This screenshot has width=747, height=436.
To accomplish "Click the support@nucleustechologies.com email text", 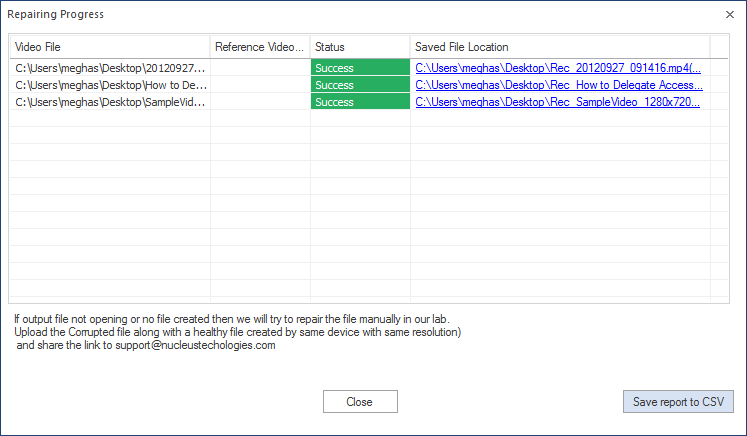I will pyautogui.click(x=195, y=345).
